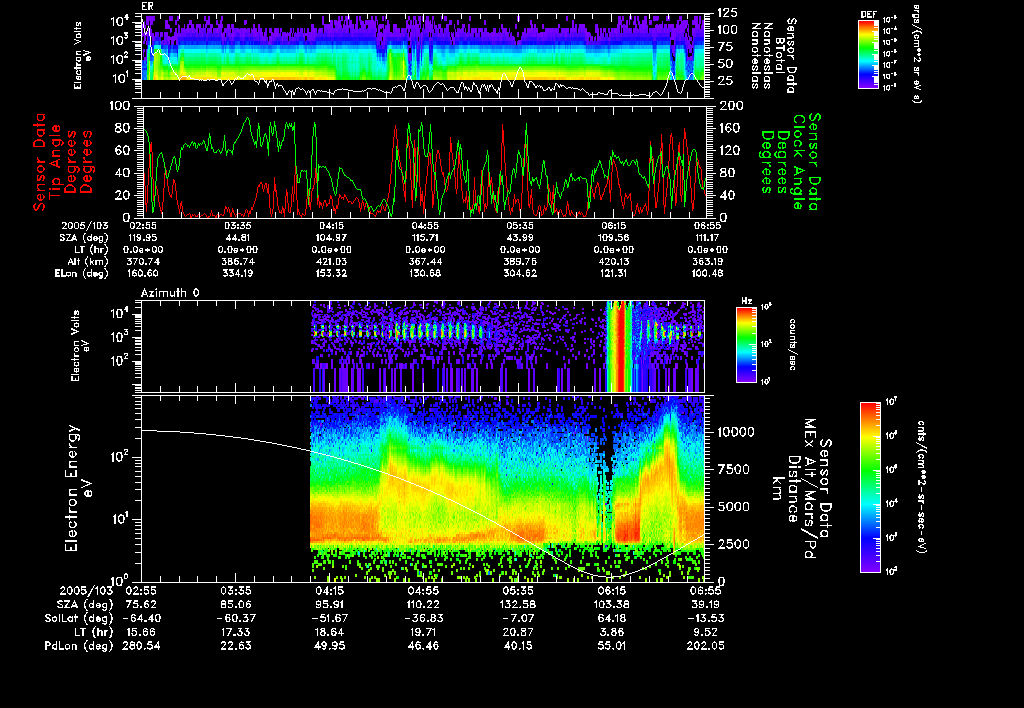Click the tip and clock angle line plot

coord(424,161)
